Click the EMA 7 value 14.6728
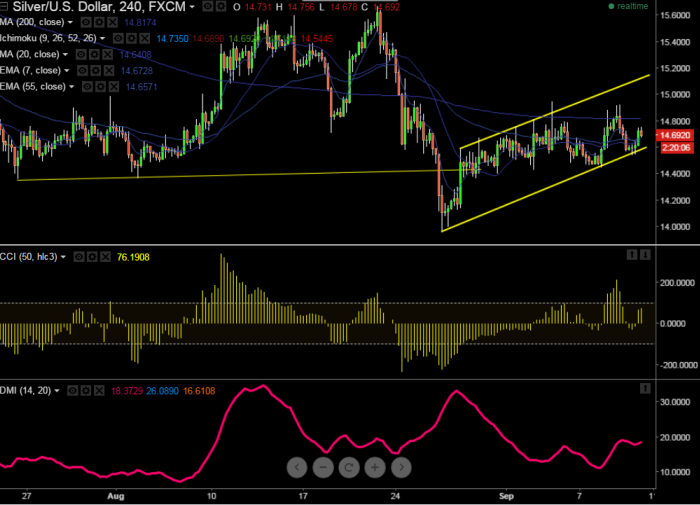700x505 pixels. 137,71
